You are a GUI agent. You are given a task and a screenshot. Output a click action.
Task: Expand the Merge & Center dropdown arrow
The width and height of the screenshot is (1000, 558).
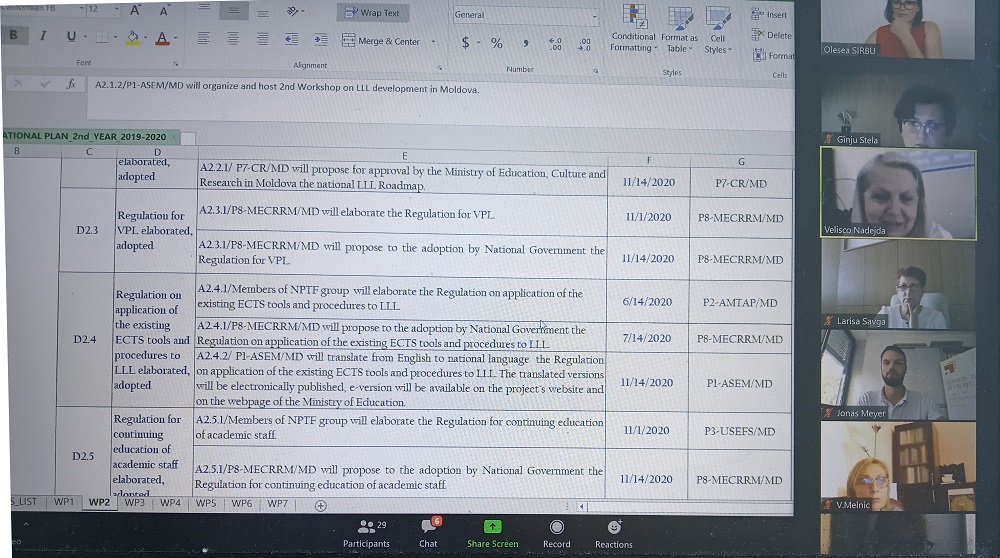click(x=433, y=41)
